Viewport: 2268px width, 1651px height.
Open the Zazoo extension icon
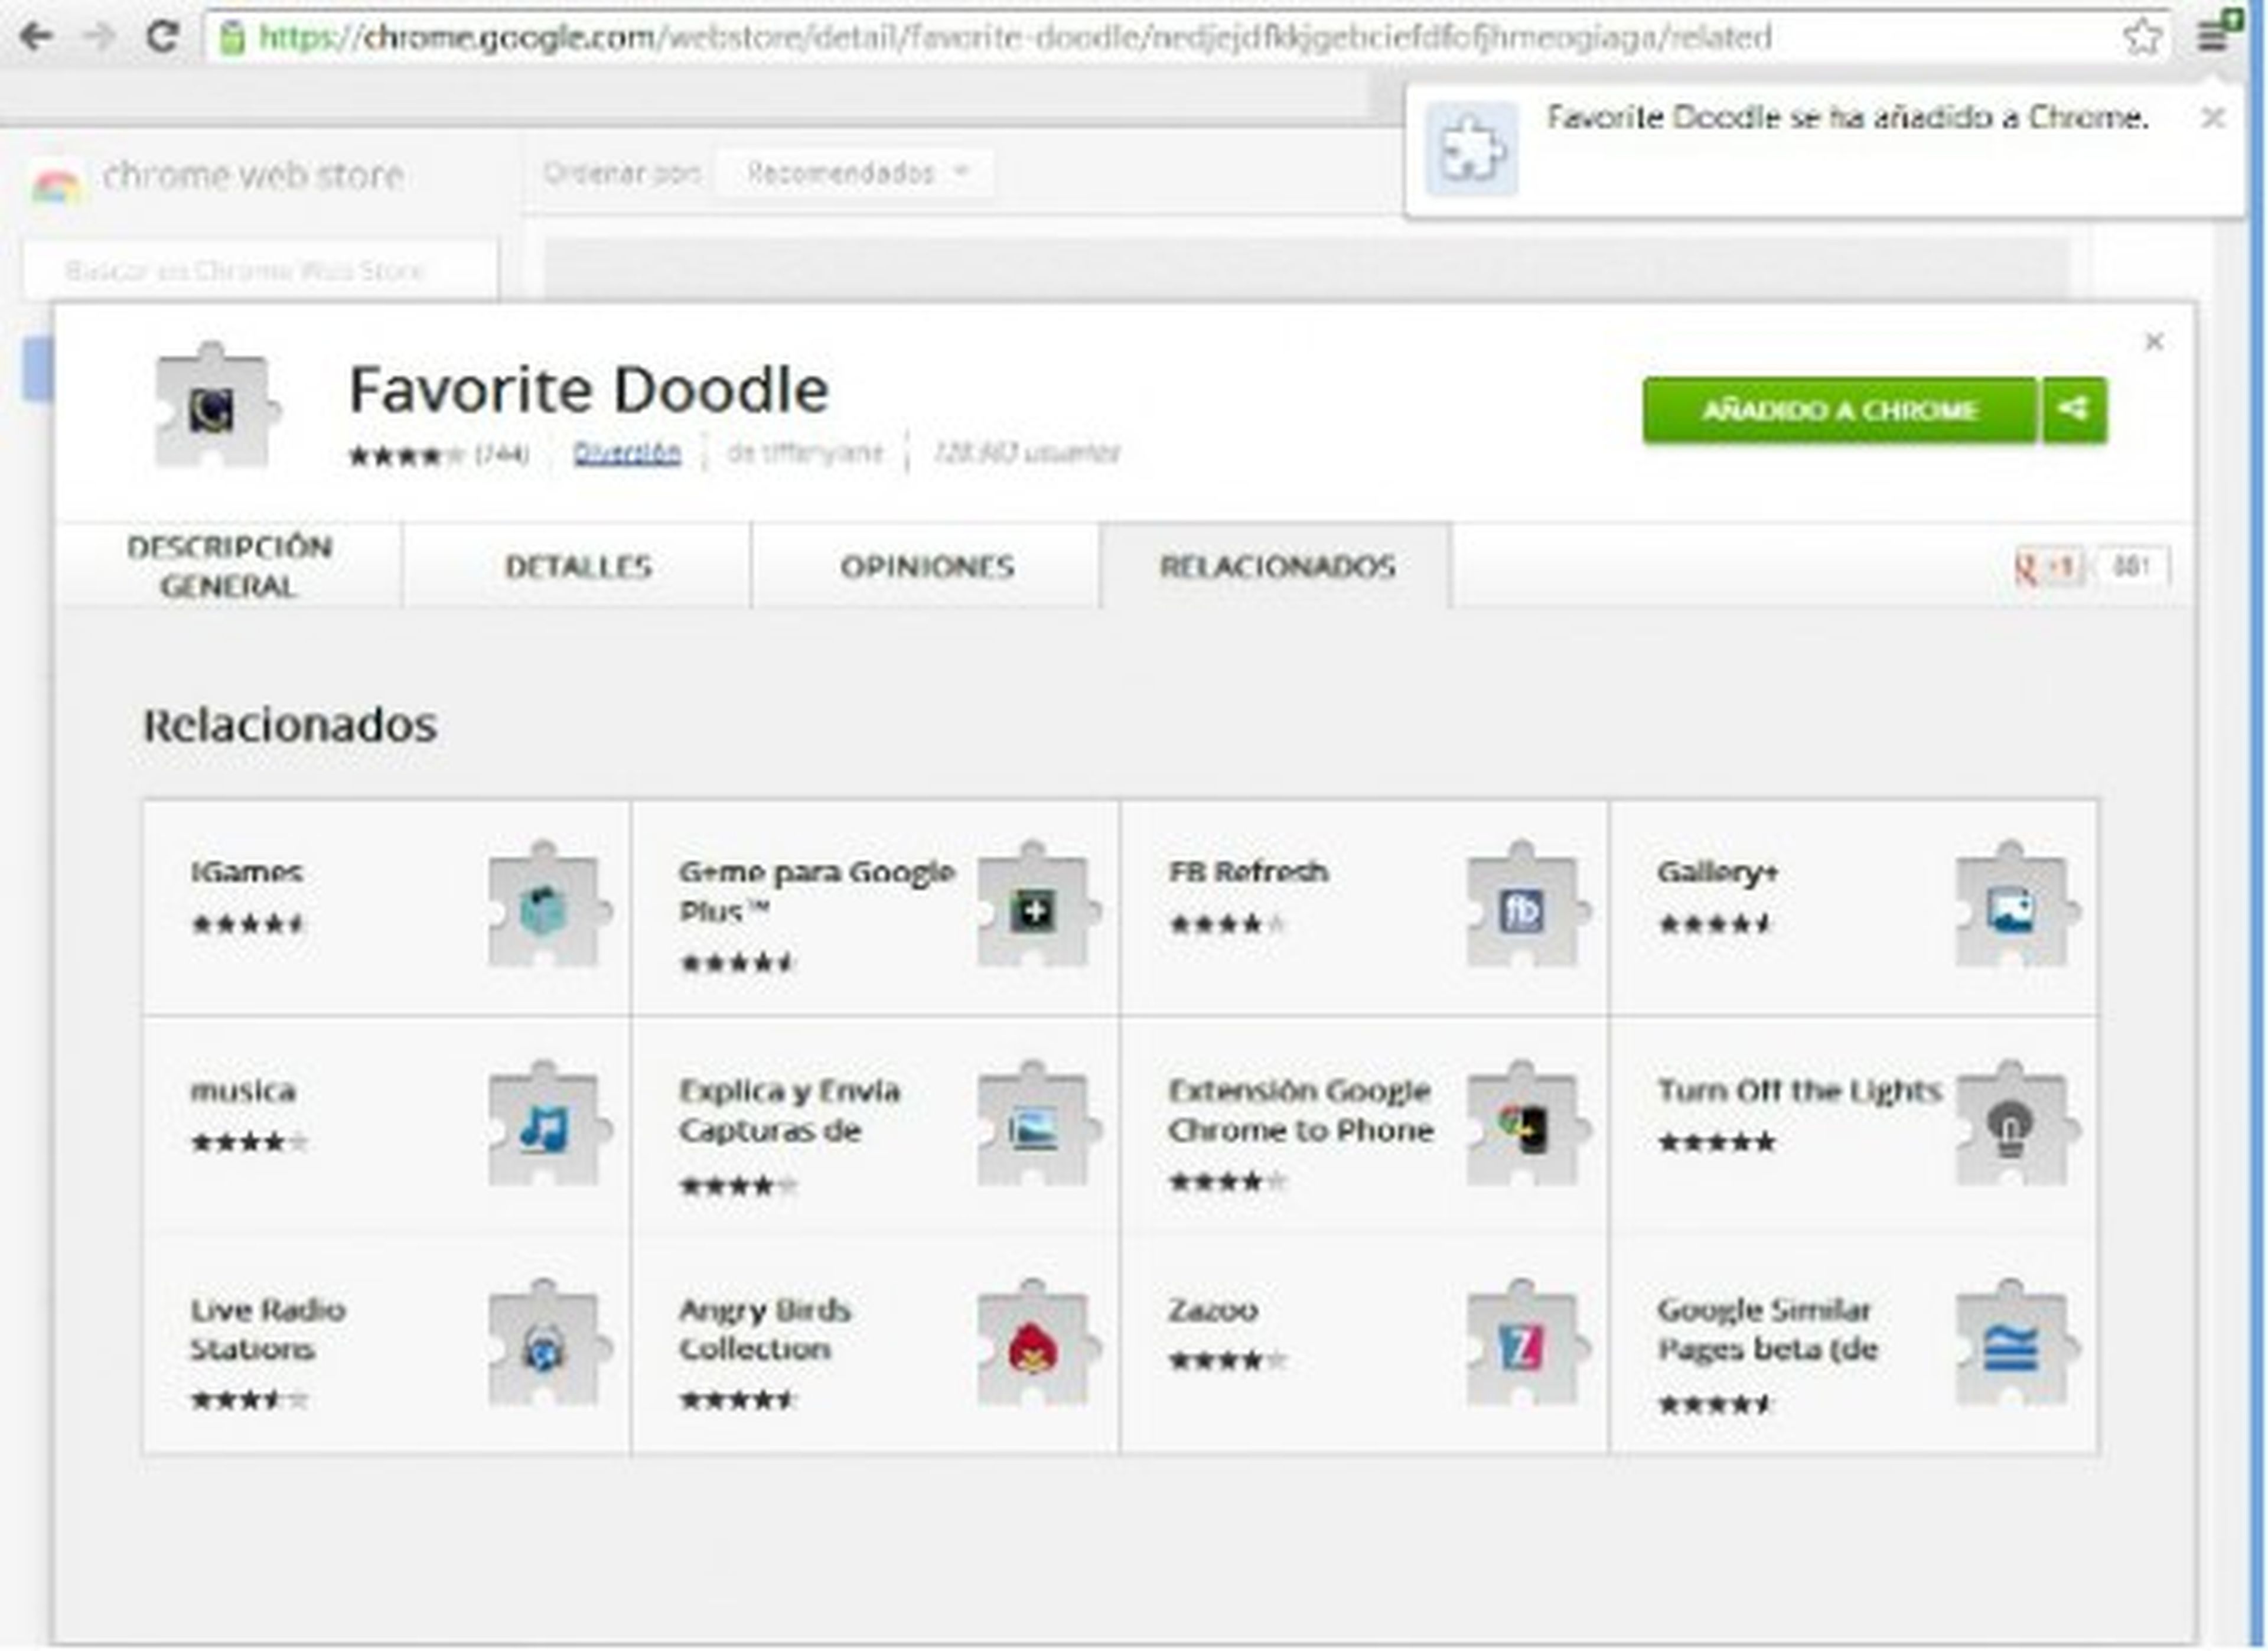click(1522, 1348)
